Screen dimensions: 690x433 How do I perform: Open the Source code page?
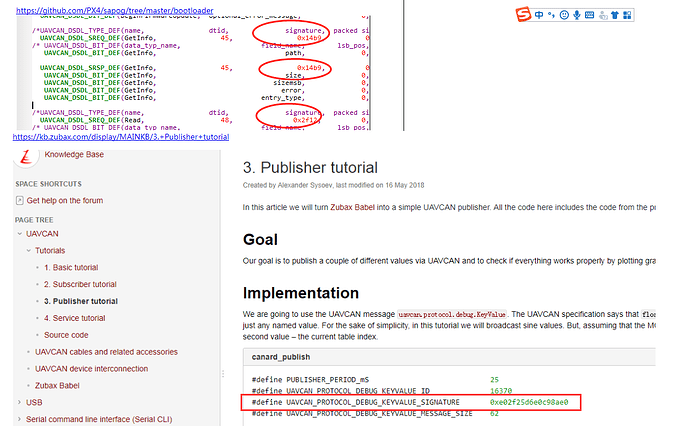point(66,335)
